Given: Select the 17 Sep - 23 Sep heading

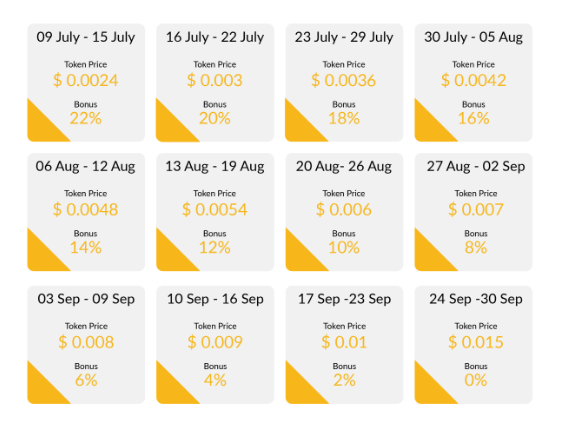Looking at the screenshot, I should tap(344, 299).
